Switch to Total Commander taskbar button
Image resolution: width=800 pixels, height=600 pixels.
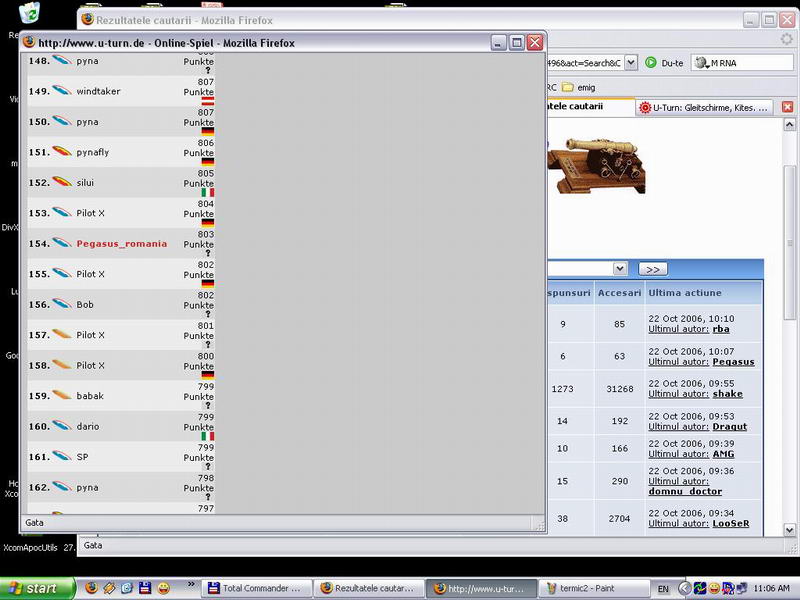pos(256,588)
